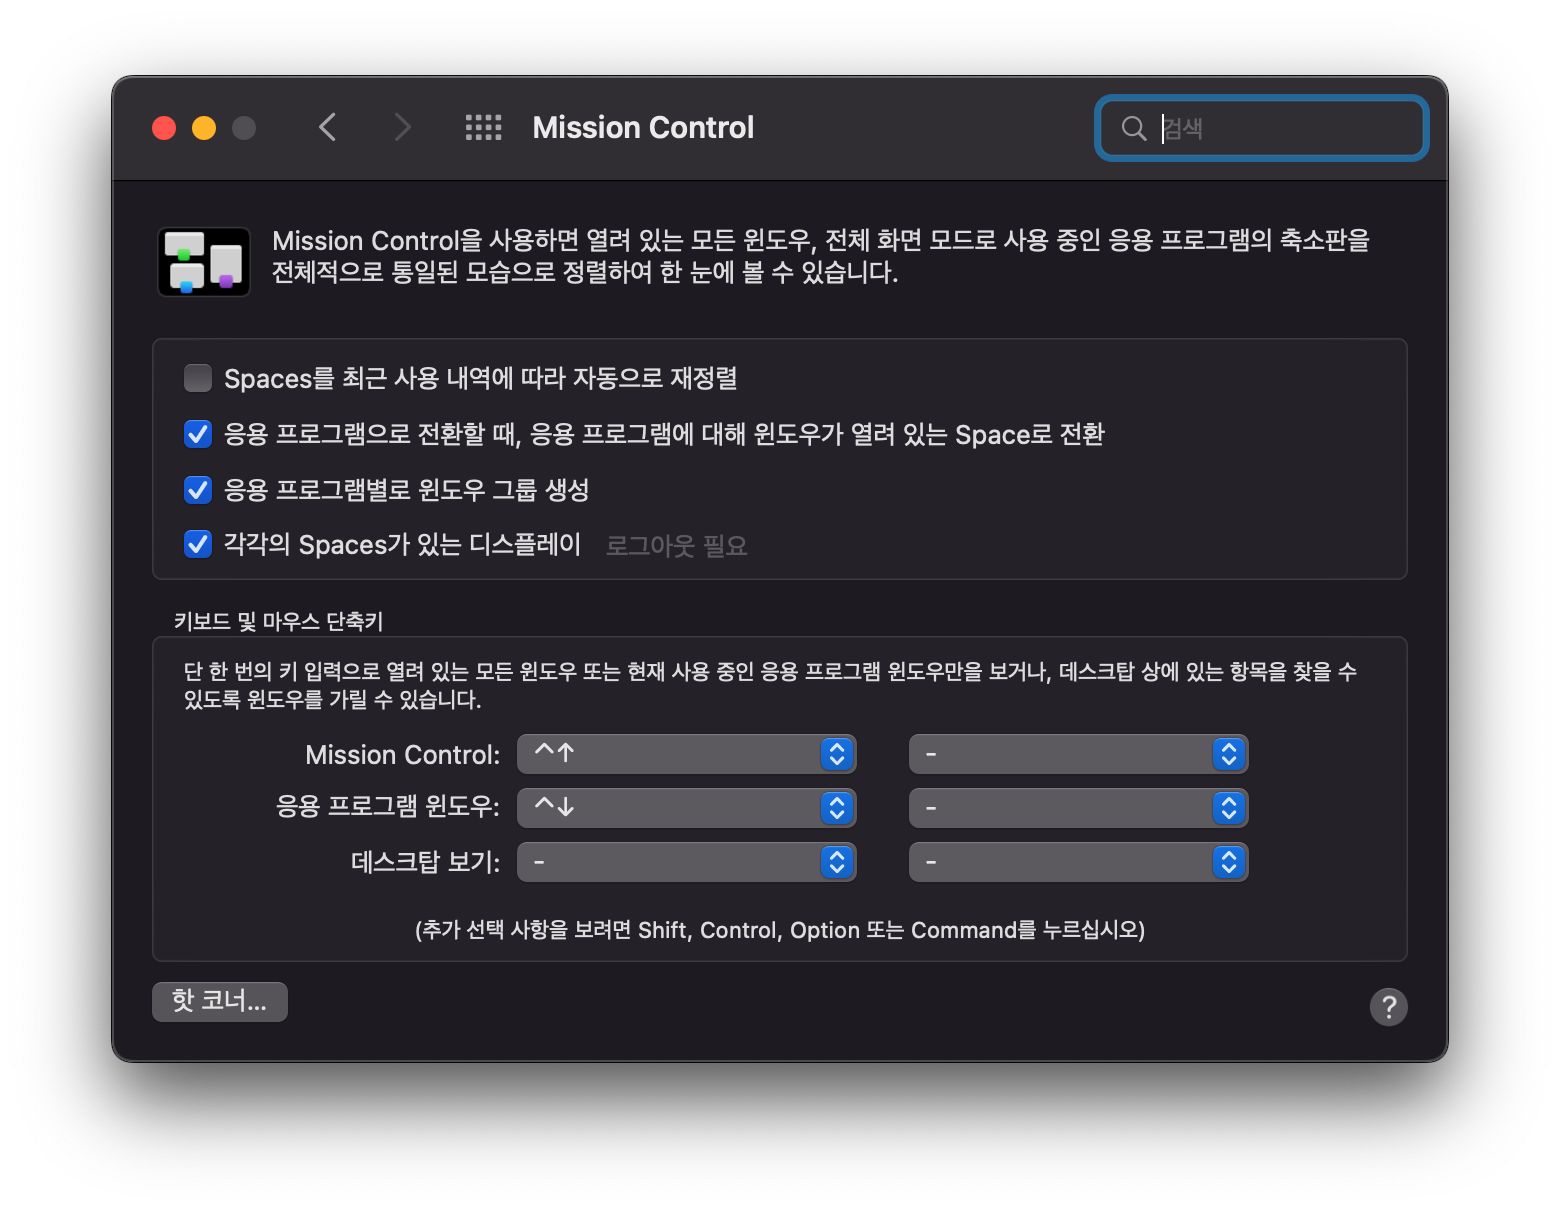Focus the 검색 search field
1560x1210 pixels.
(1262, 128)
